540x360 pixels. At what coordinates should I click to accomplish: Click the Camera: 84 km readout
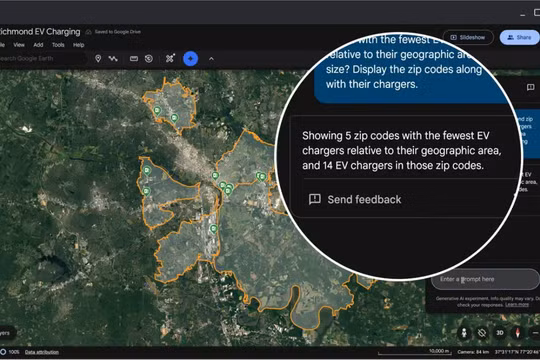coord(473,352)
